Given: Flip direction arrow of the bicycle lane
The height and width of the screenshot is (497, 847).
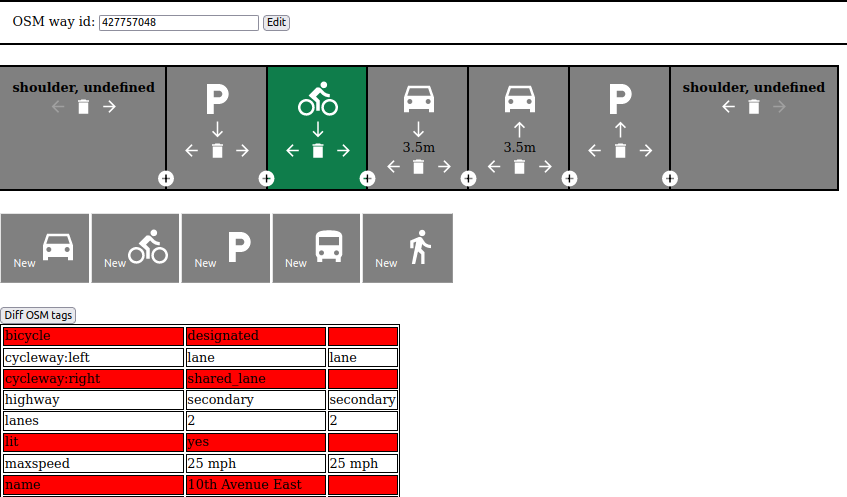Looking at the screenshot, I should tap(318, 130).
